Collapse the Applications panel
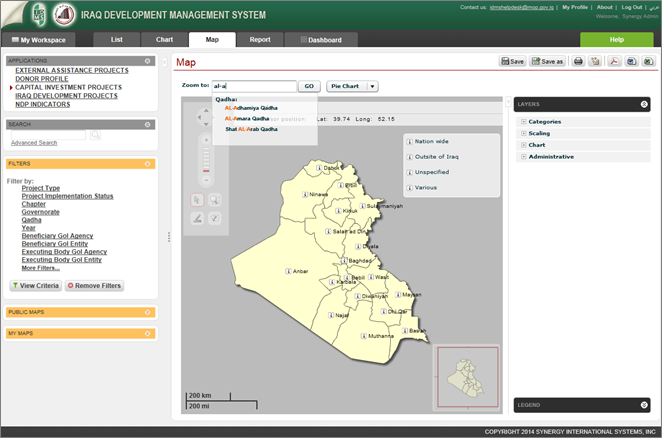The width and height of the screenshot is (662, 438). pos(147,61)
